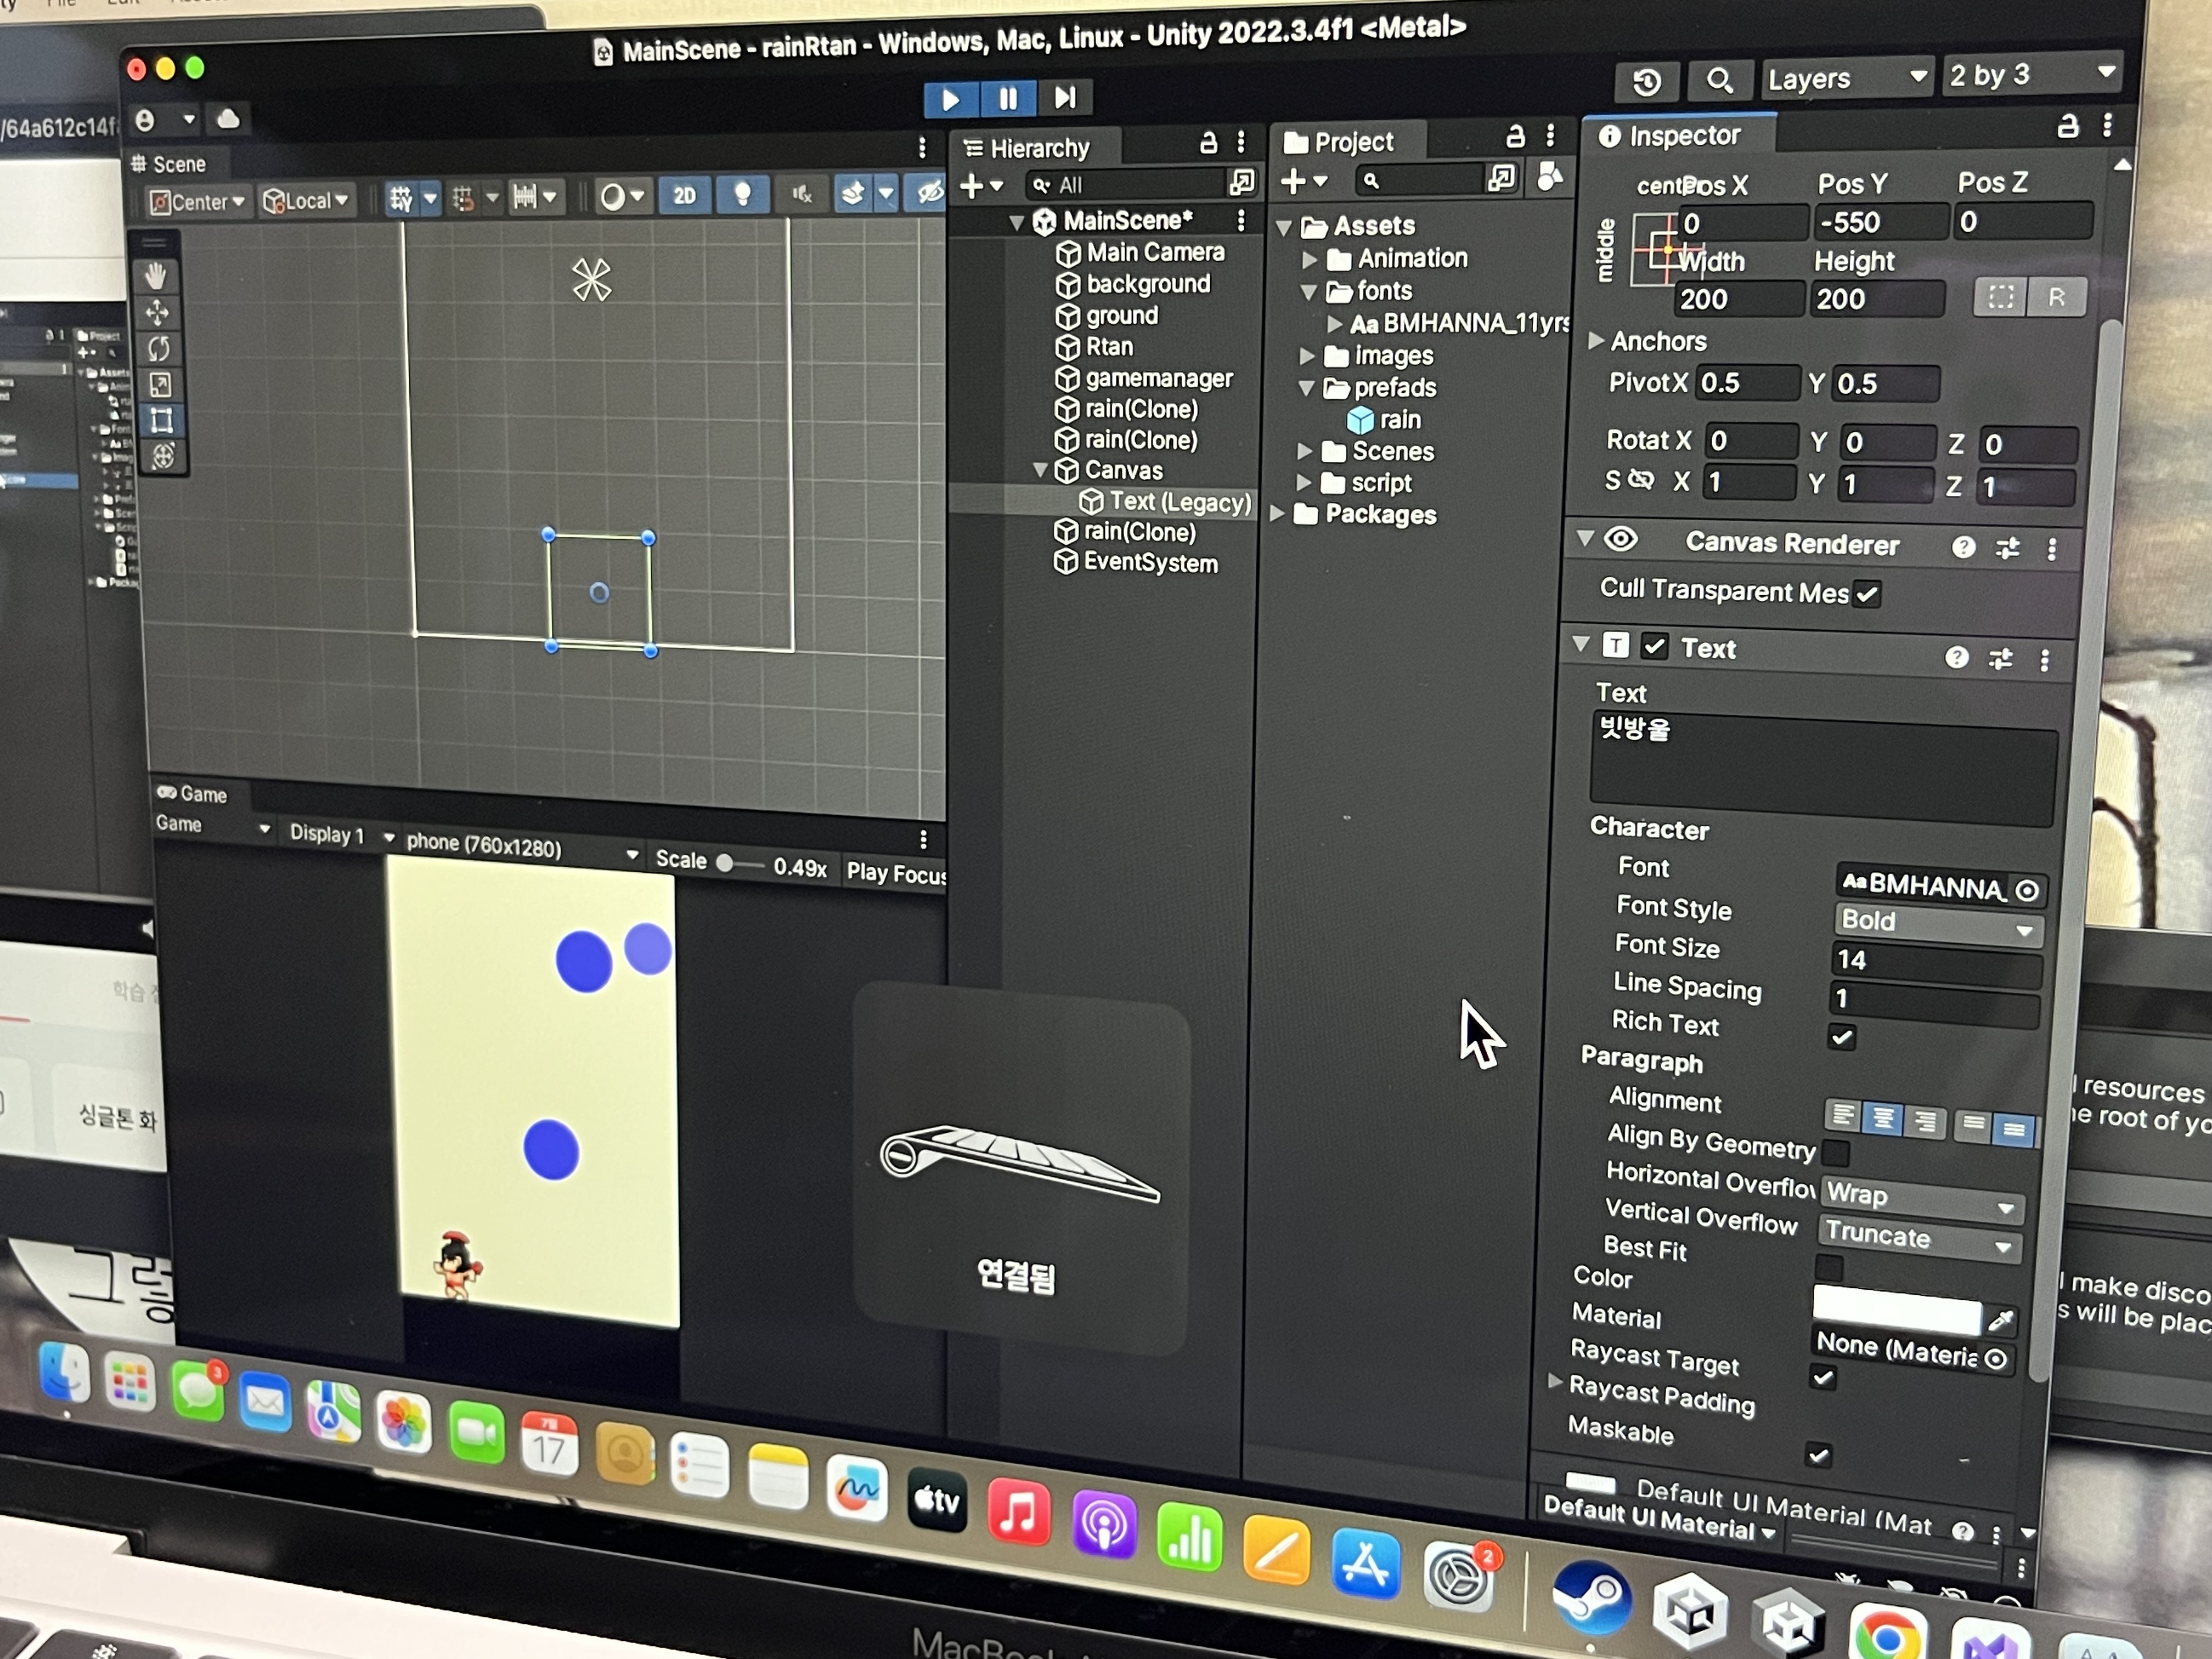
Task: Open the Layers dropdown
Action: pos(1847,78)
